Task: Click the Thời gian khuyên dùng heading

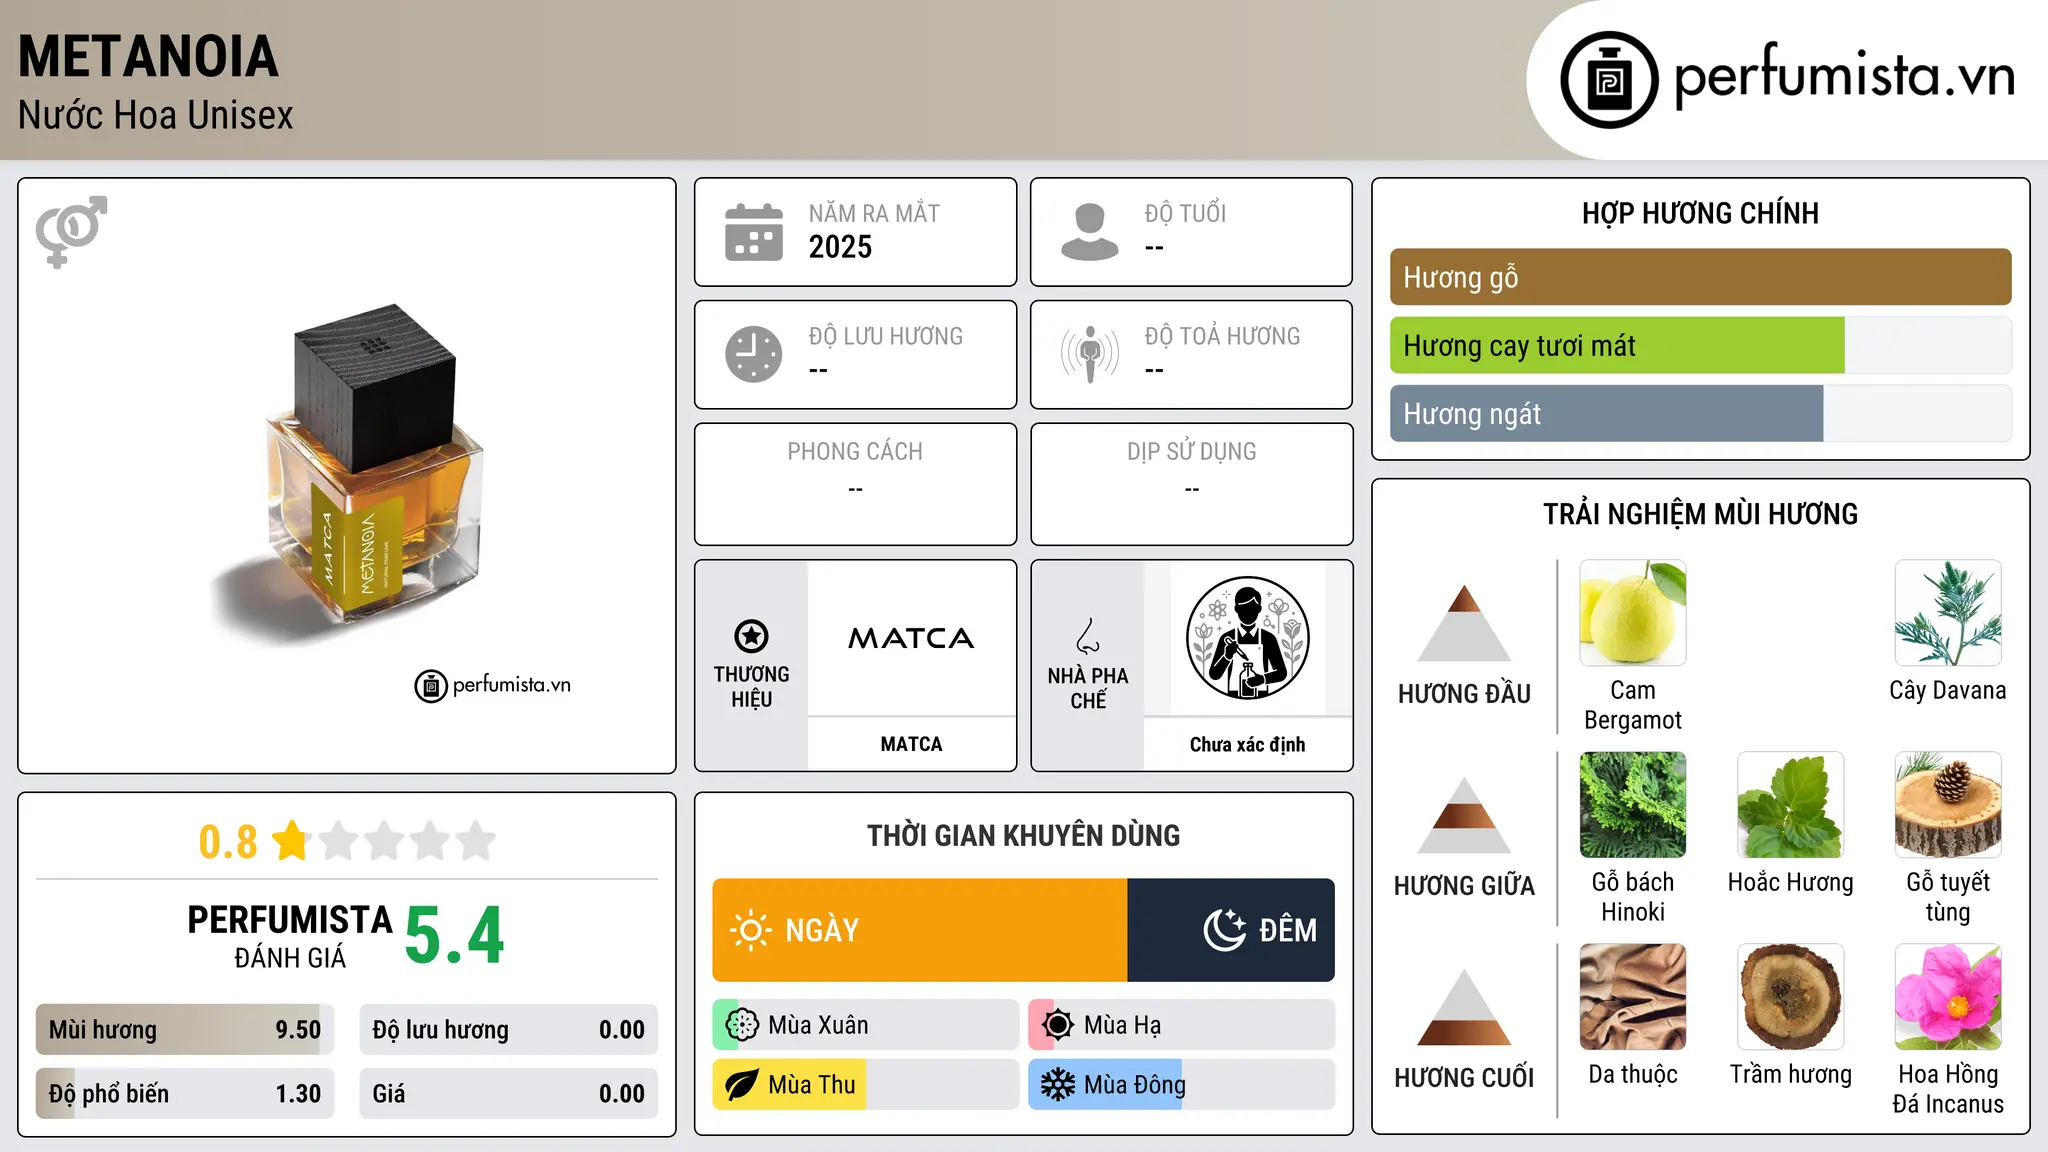Action: [1023, 835]
